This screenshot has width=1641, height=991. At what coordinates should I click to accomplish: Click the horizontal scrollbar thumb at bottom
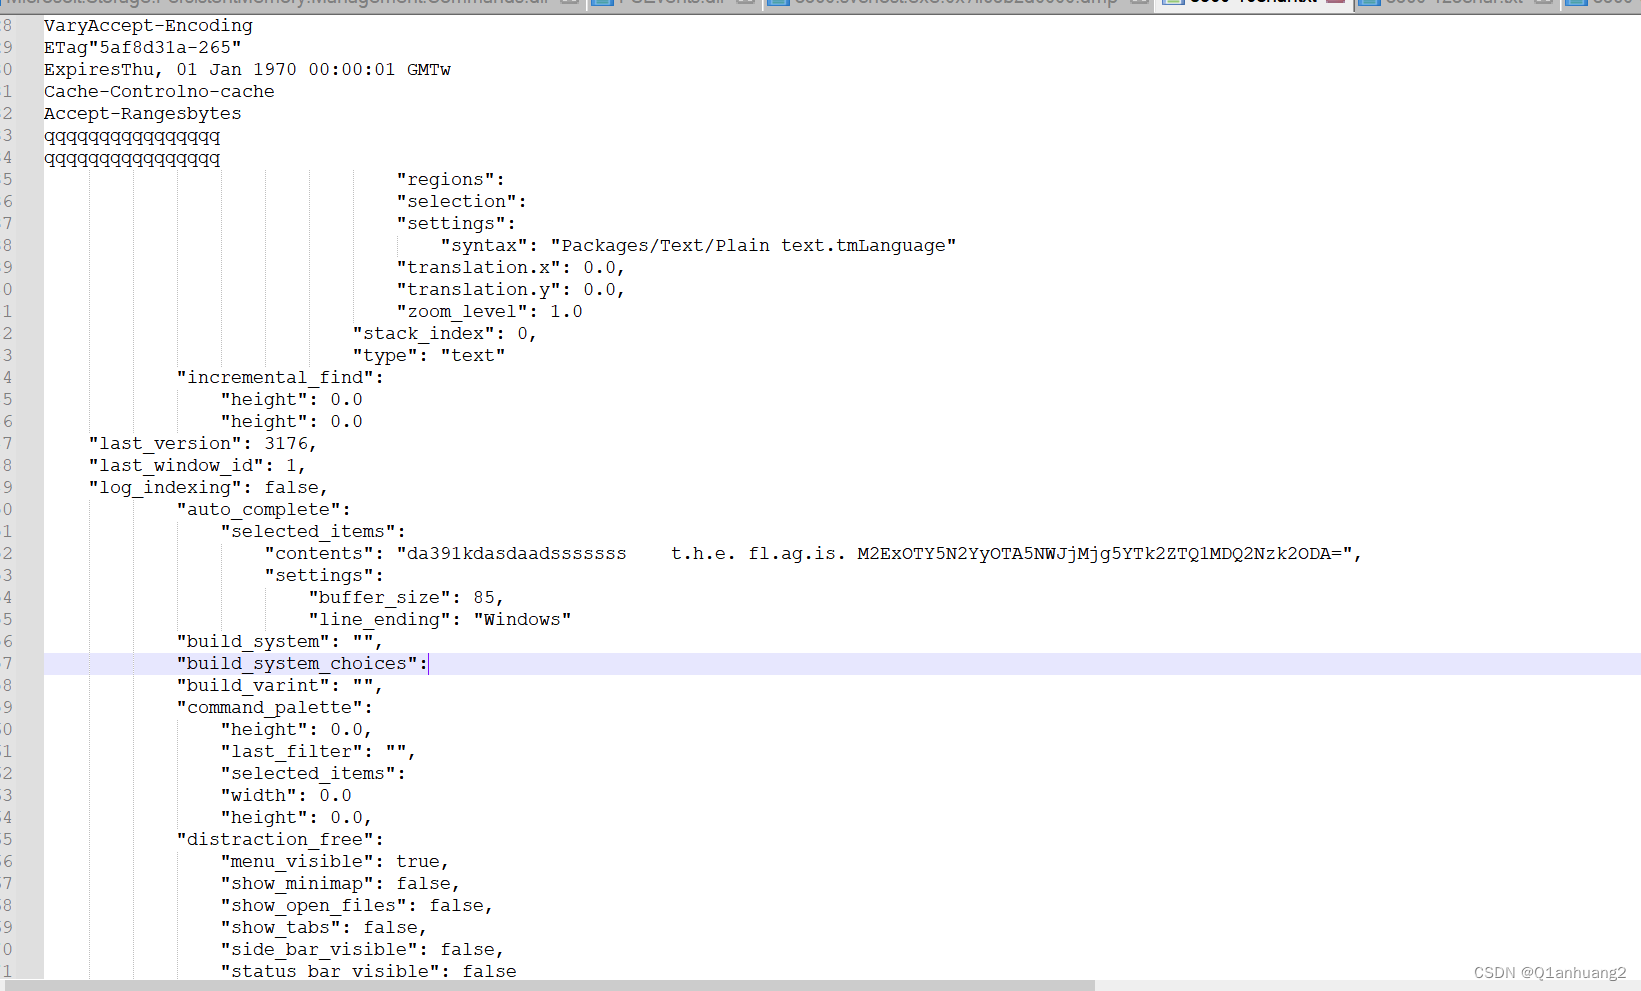coord(548,985)
